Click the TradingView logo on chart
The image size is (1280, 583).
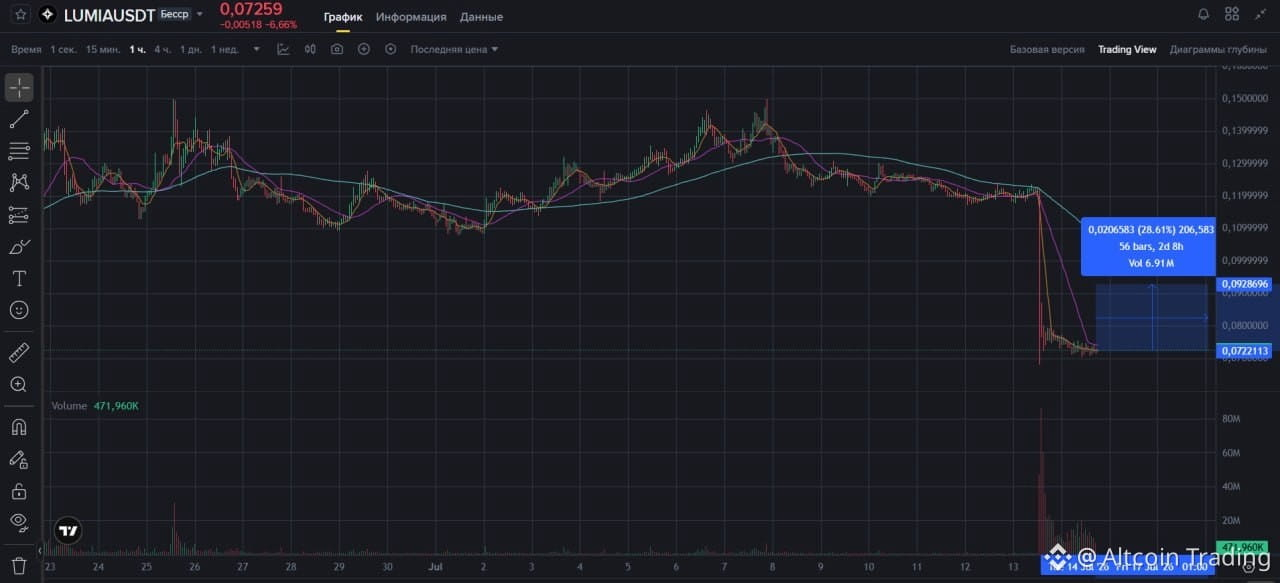(x=68, y=532)
